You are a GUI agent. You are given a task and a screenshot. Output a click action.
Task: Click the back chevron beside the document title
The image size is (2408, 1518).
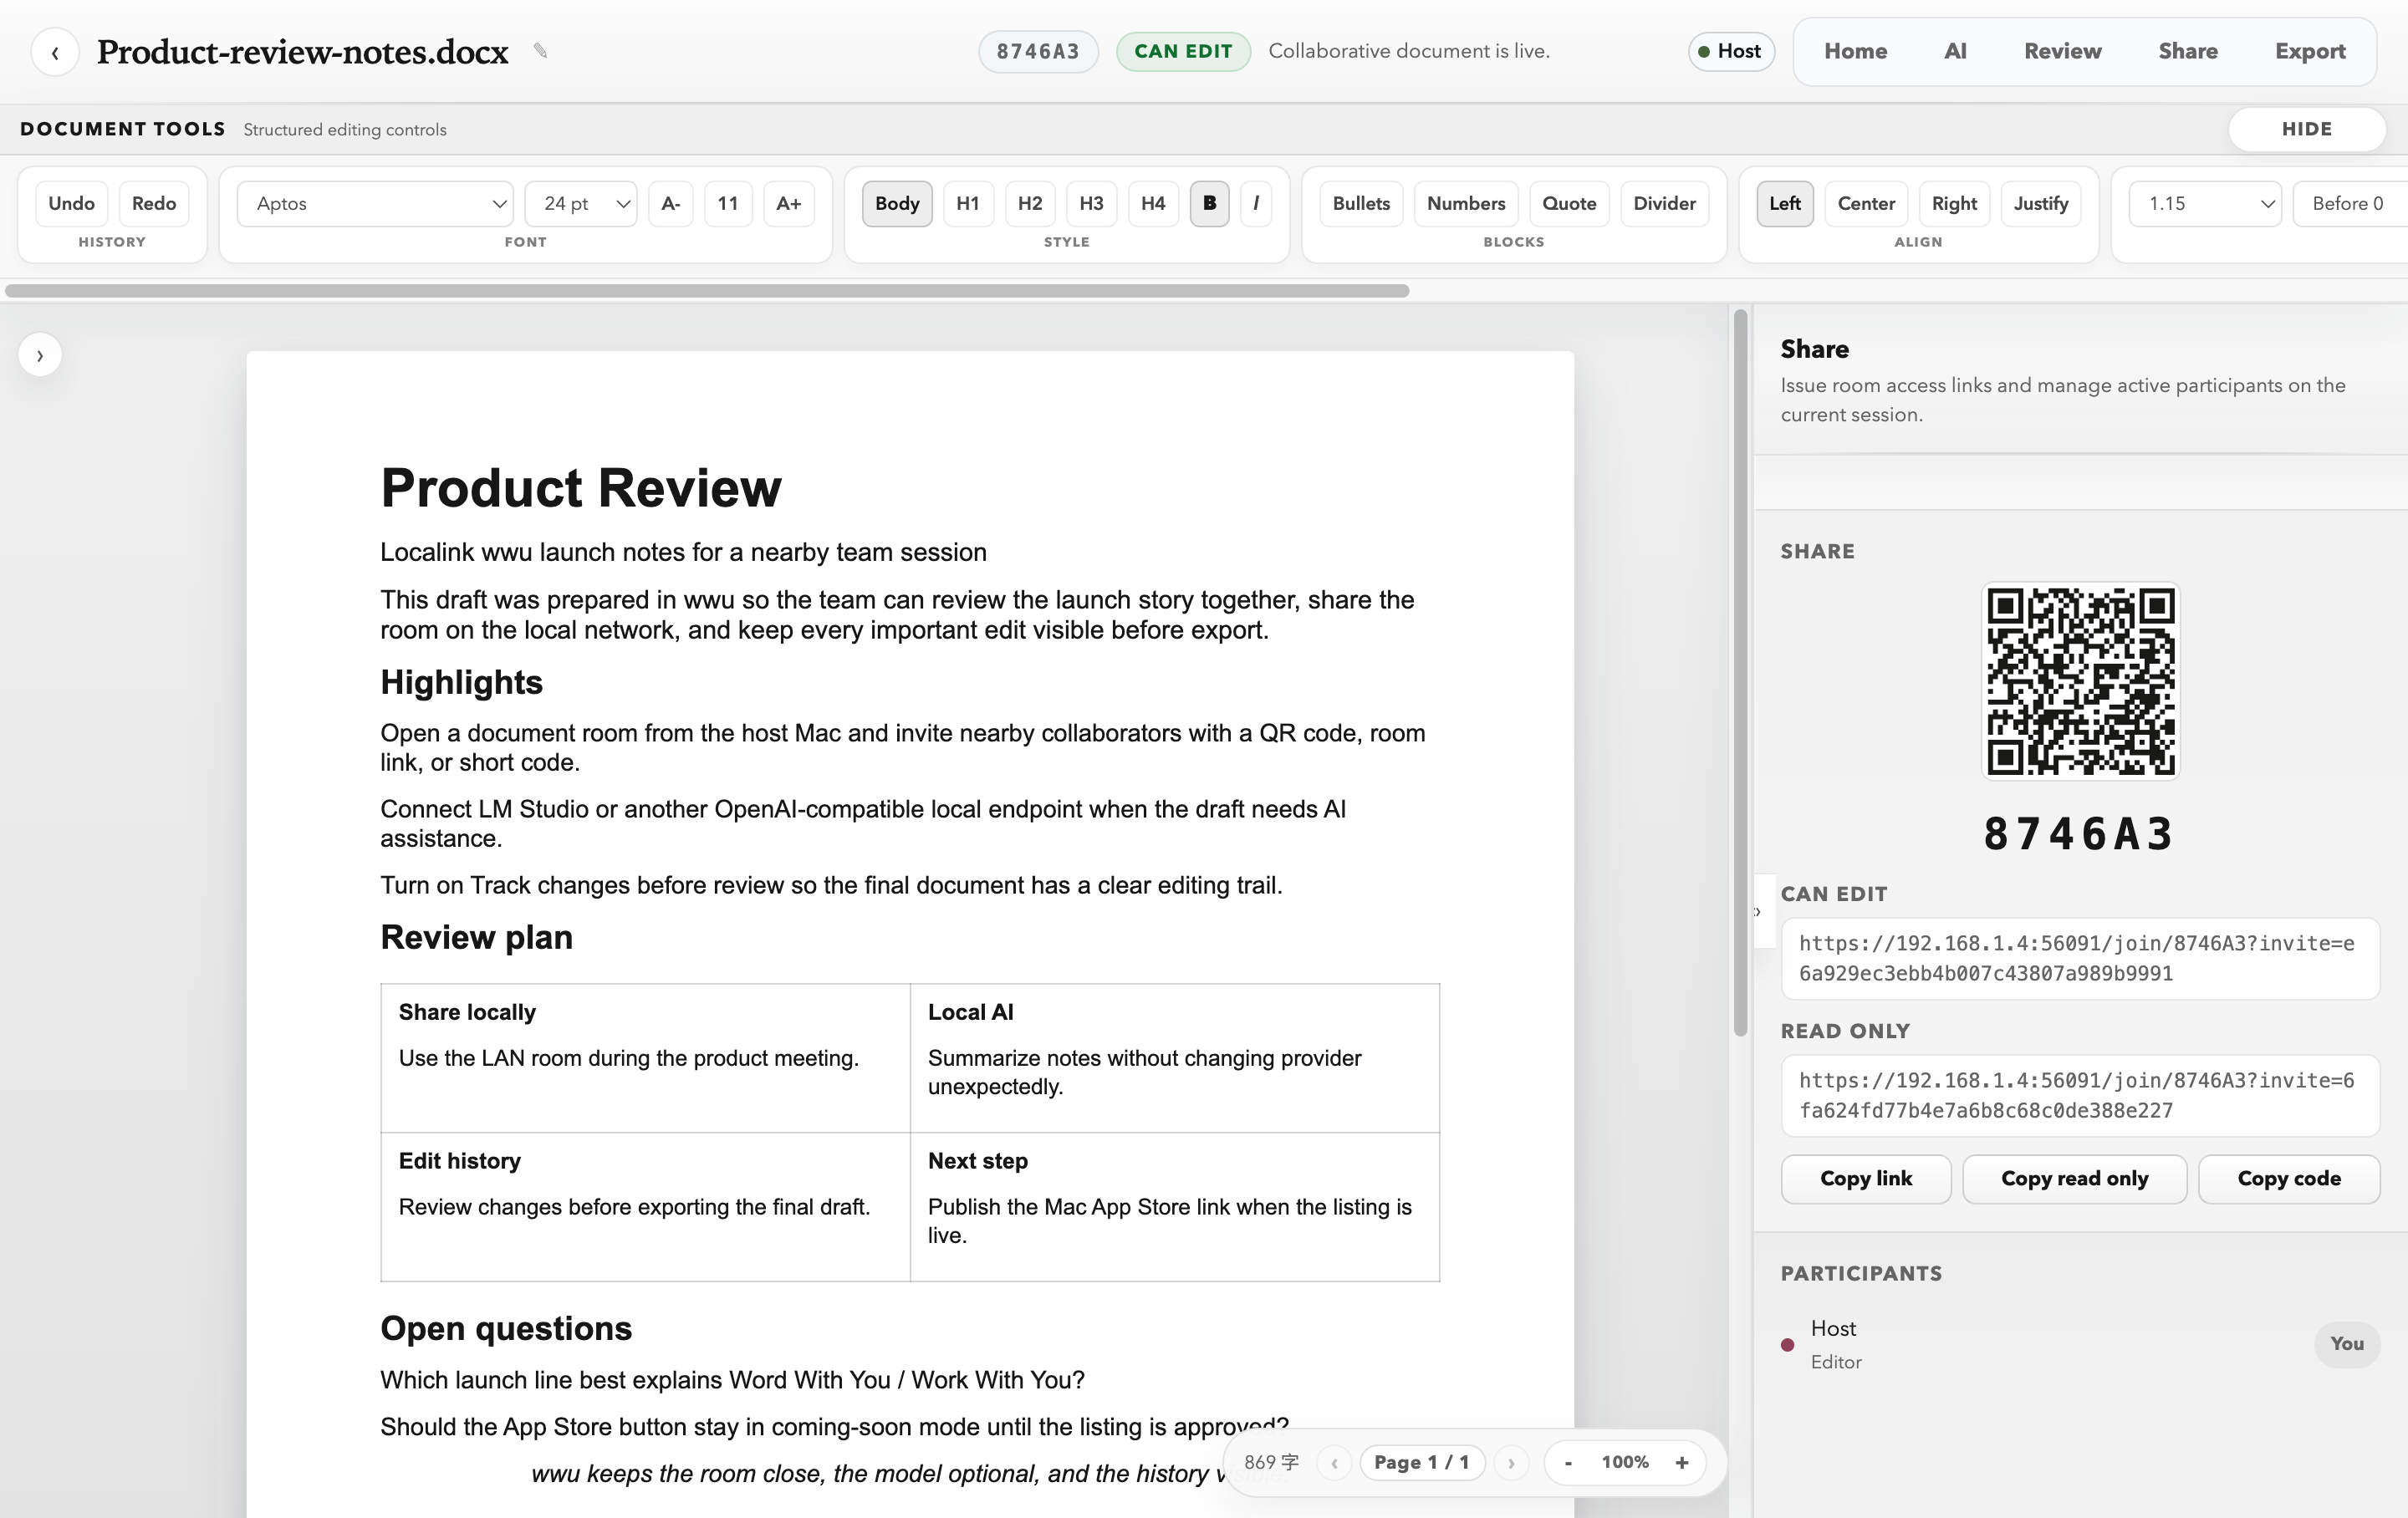pos(55,52)
